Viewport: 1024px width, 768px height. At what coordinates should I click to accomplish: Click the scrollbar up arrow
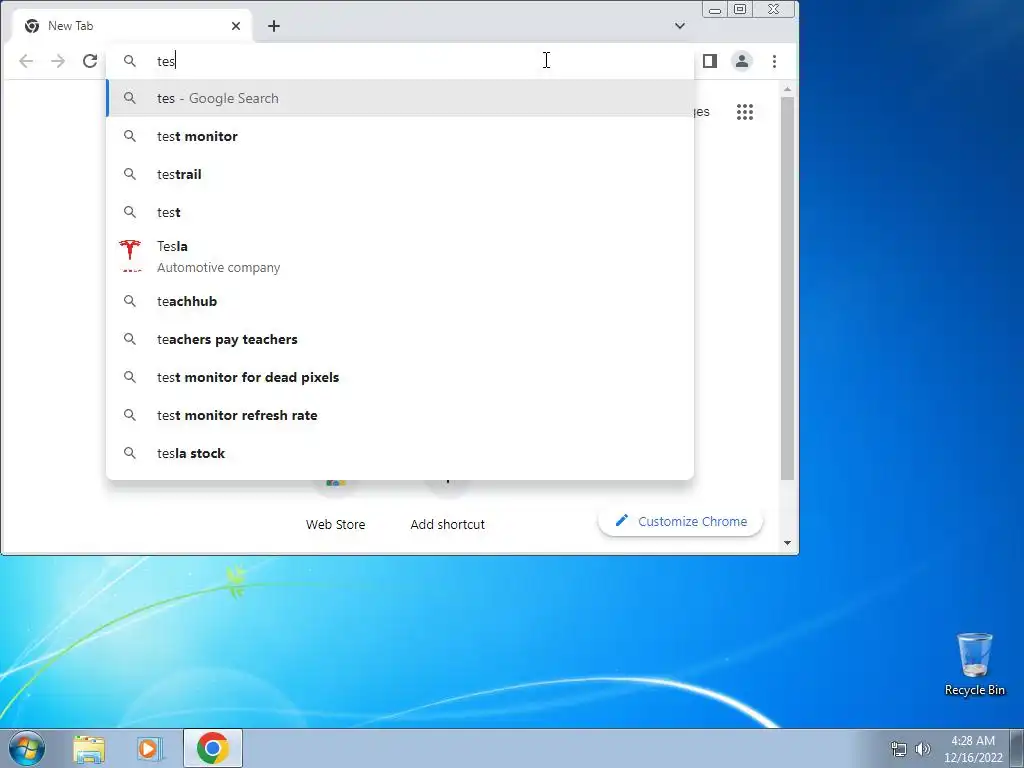point(787,89)
